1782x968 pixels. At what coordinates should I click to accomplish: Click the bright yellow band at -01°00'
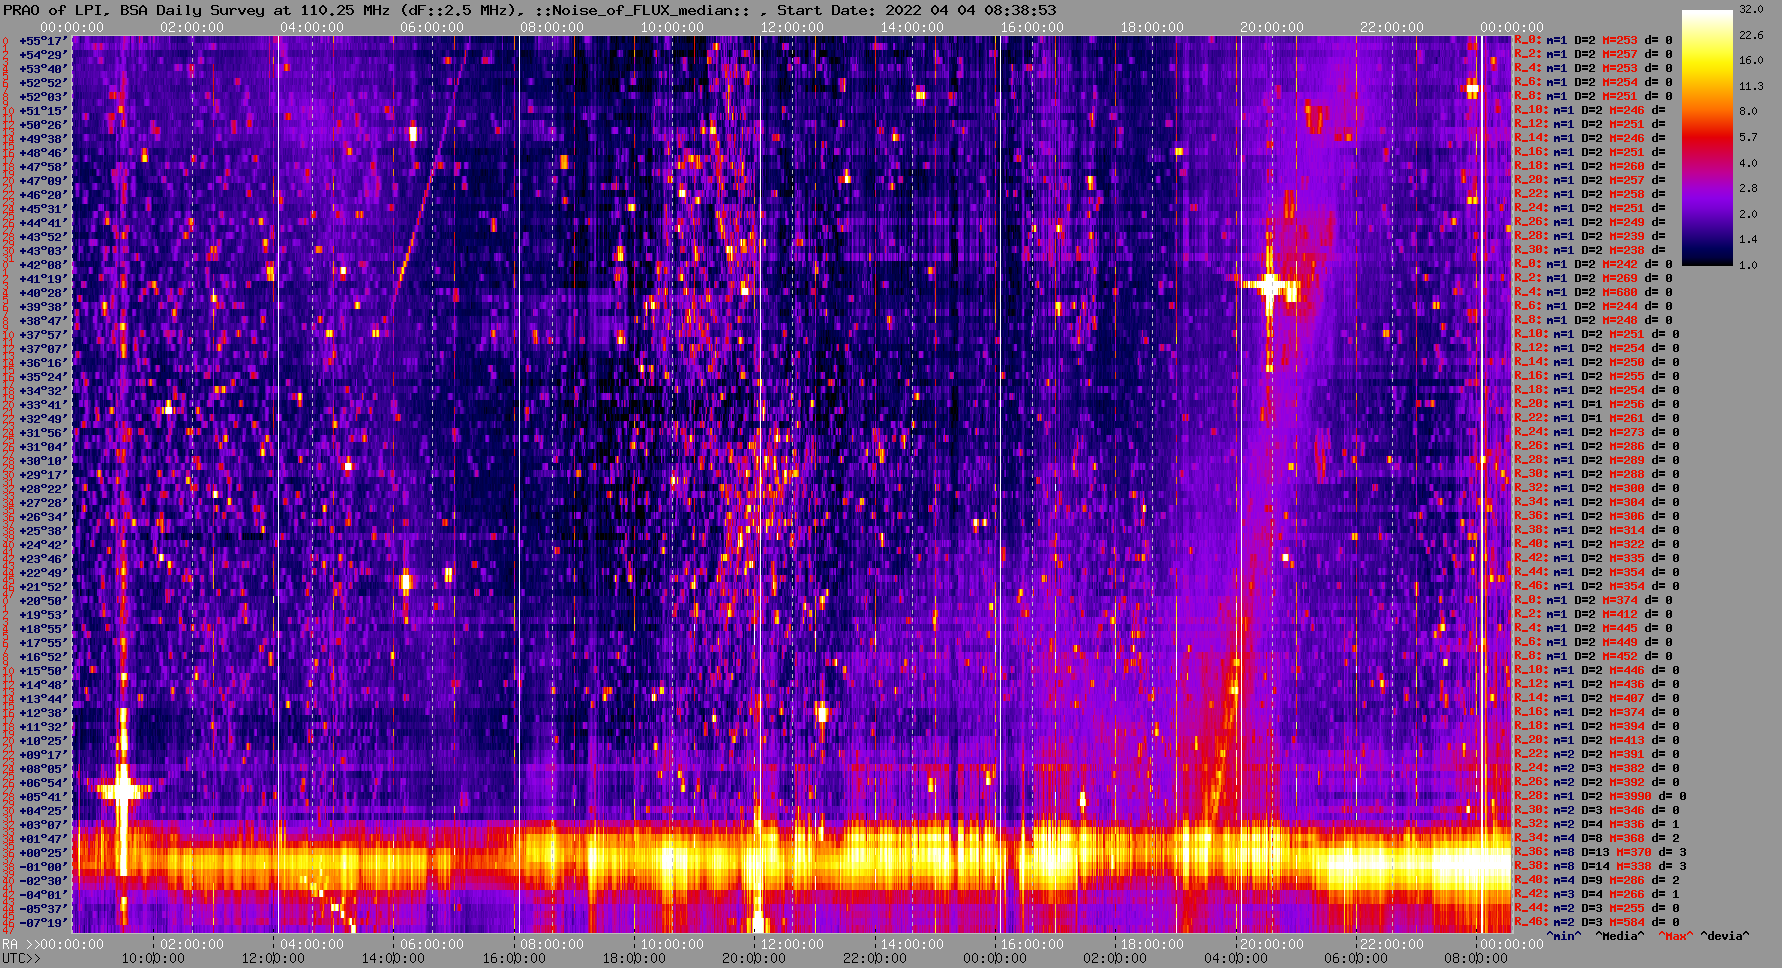[792, 860]
